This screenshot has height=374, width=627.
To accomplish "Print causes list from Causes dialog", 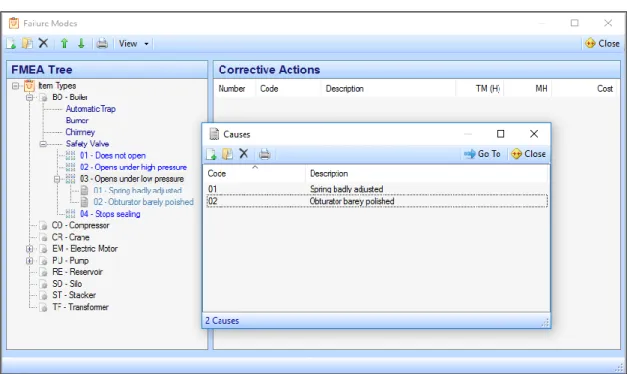I will (x=264, y=154).
